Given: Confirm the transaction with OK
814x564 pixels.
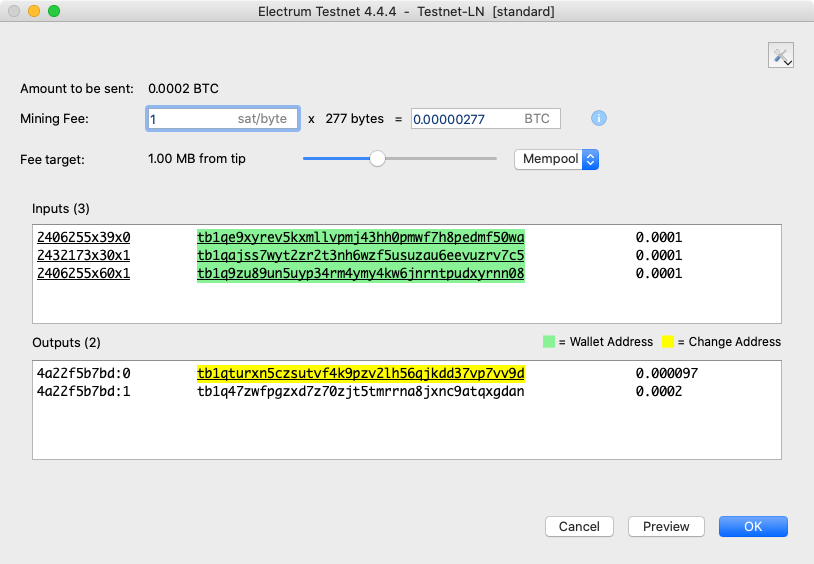Looking at the screenshot, I should click(x=753, y=527).
